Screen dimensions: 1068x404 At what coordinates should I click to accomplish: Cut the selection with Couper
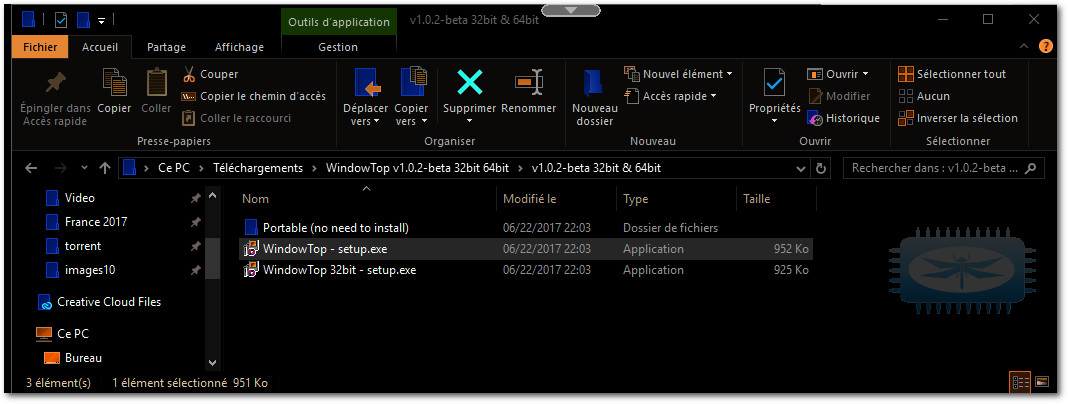pos(210,74)
